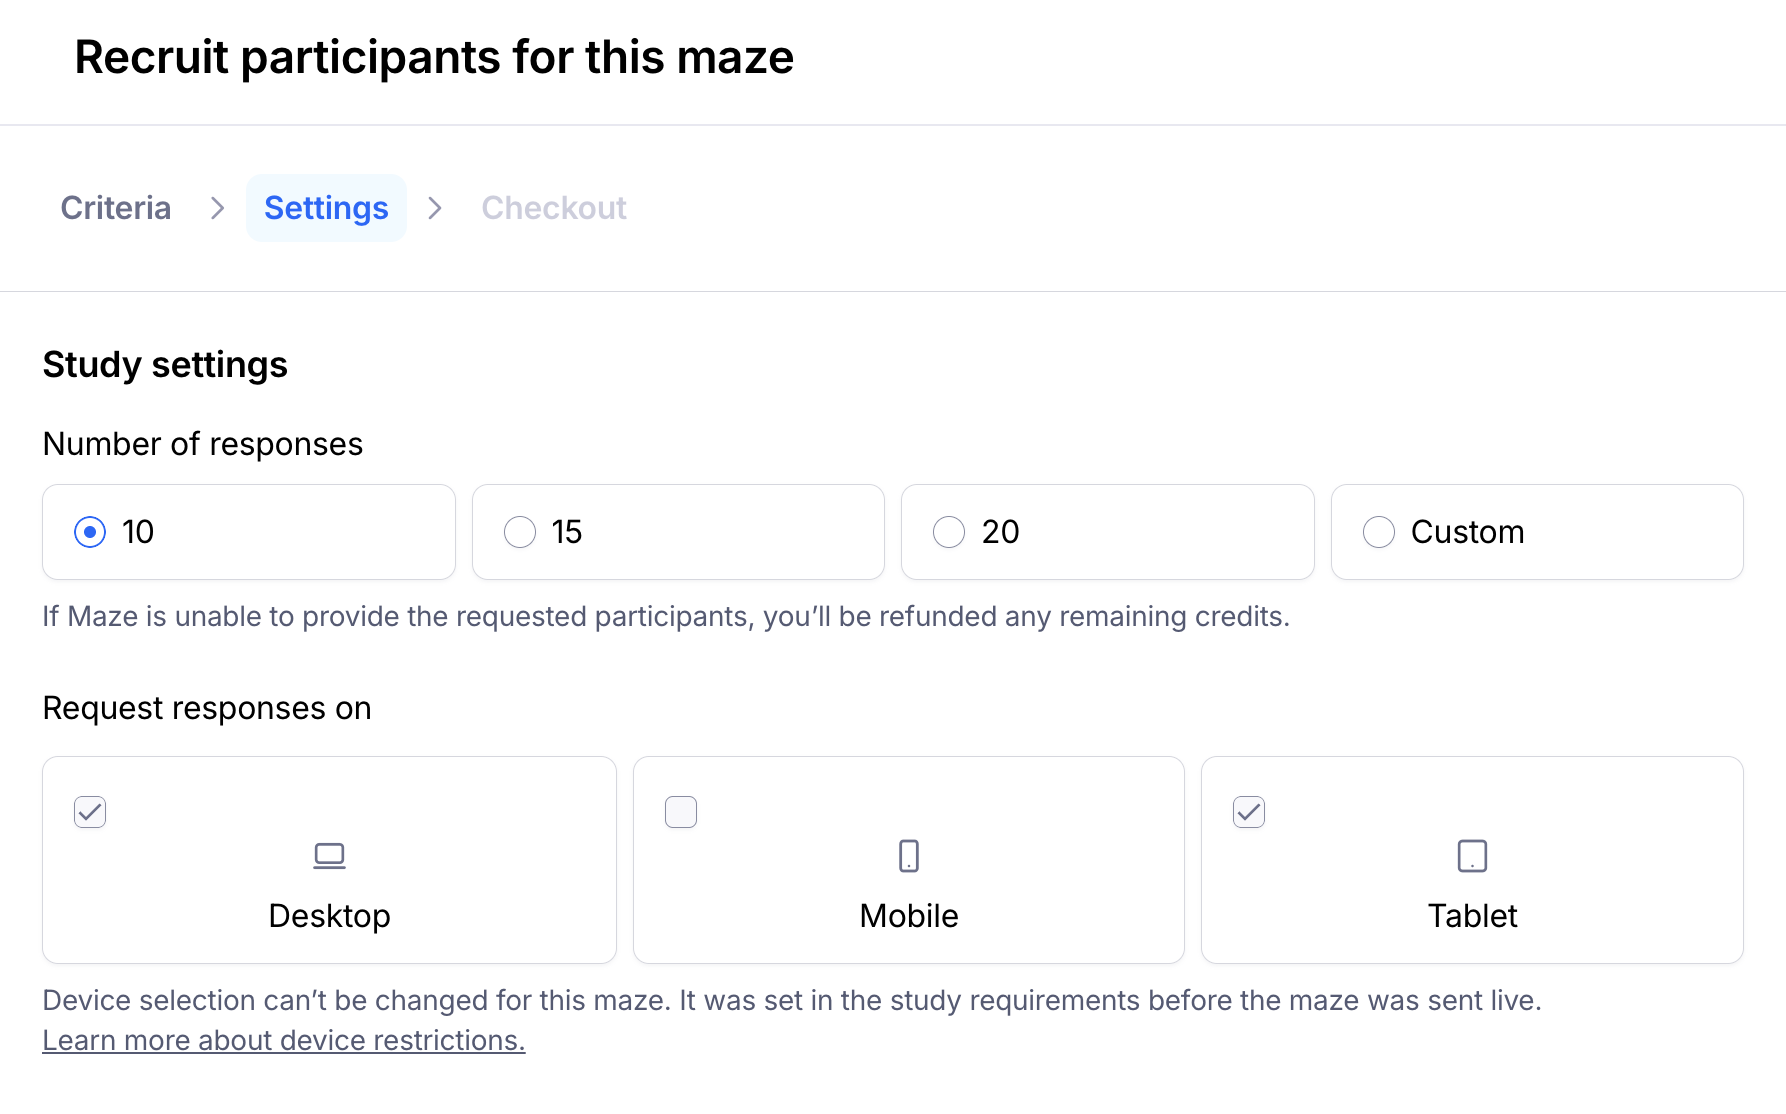Image resolution: width=1786 pixels, height=1114 pixels.
Task: Pick the Custom responses radio option
Action: point(1379,532)
